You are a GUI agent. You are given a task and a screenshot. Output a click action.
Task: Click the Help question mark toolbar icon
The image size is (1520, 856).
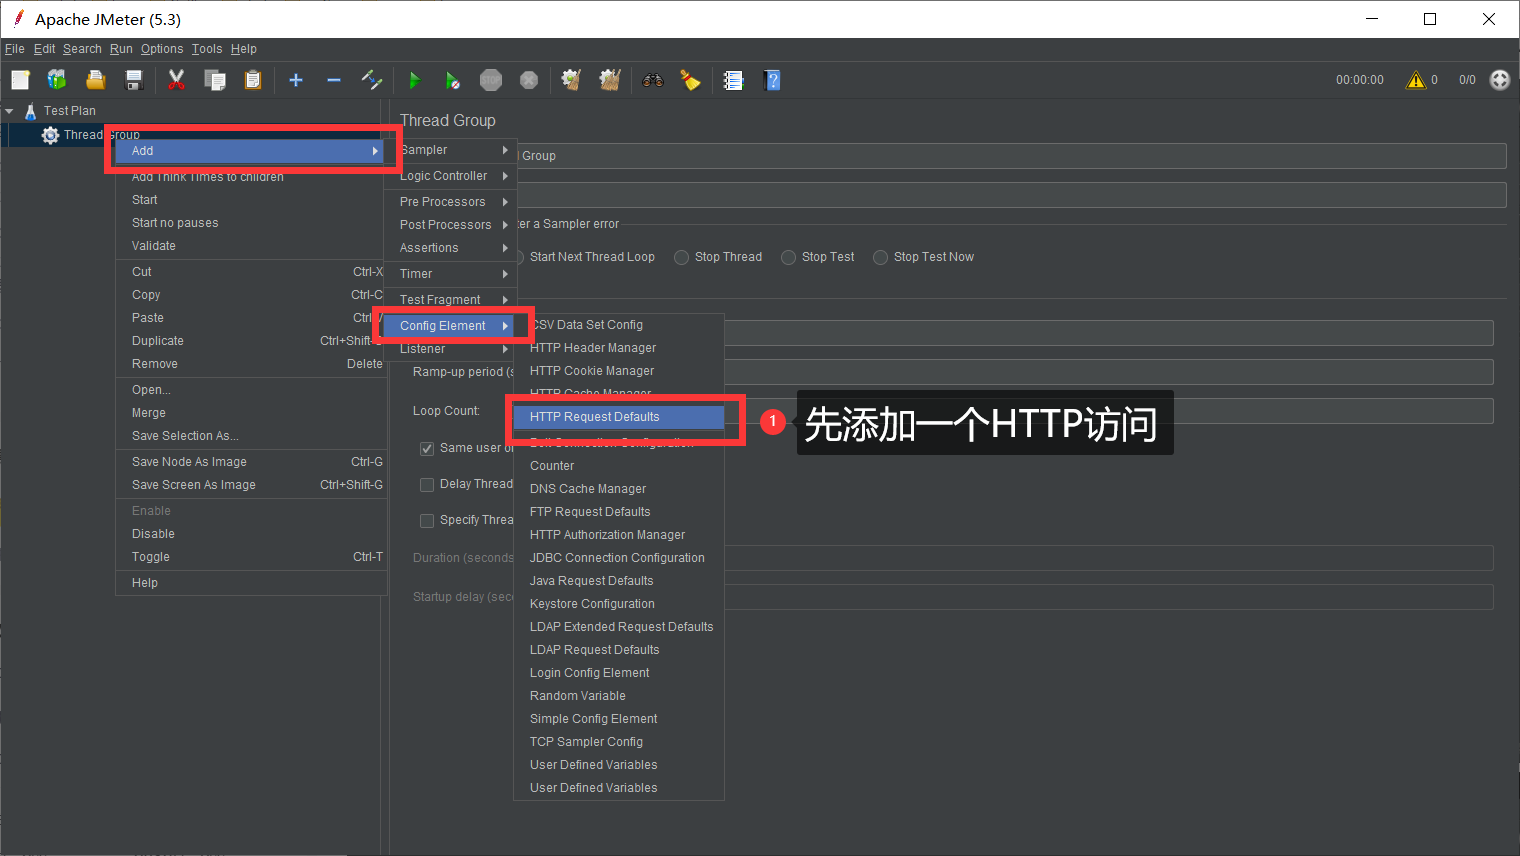pyautogui.click(x=772, y=80)
